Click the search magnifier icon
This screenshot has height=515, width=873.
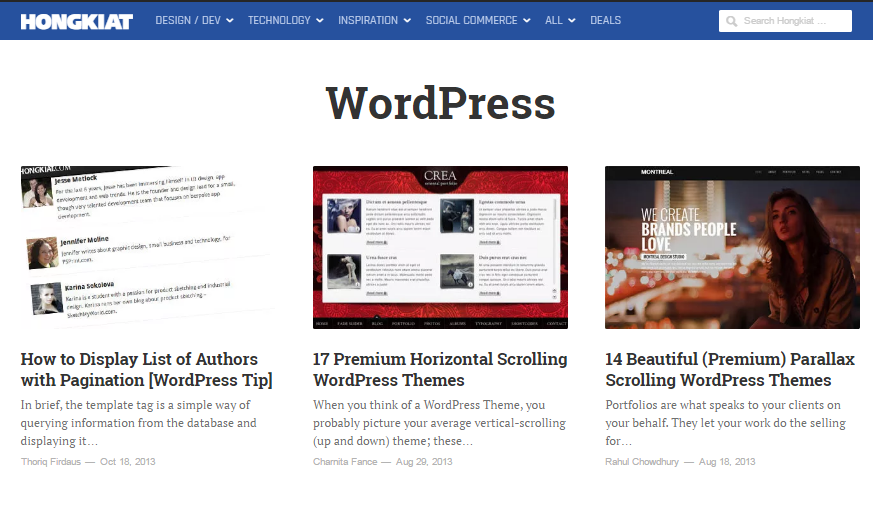point(732,21)
